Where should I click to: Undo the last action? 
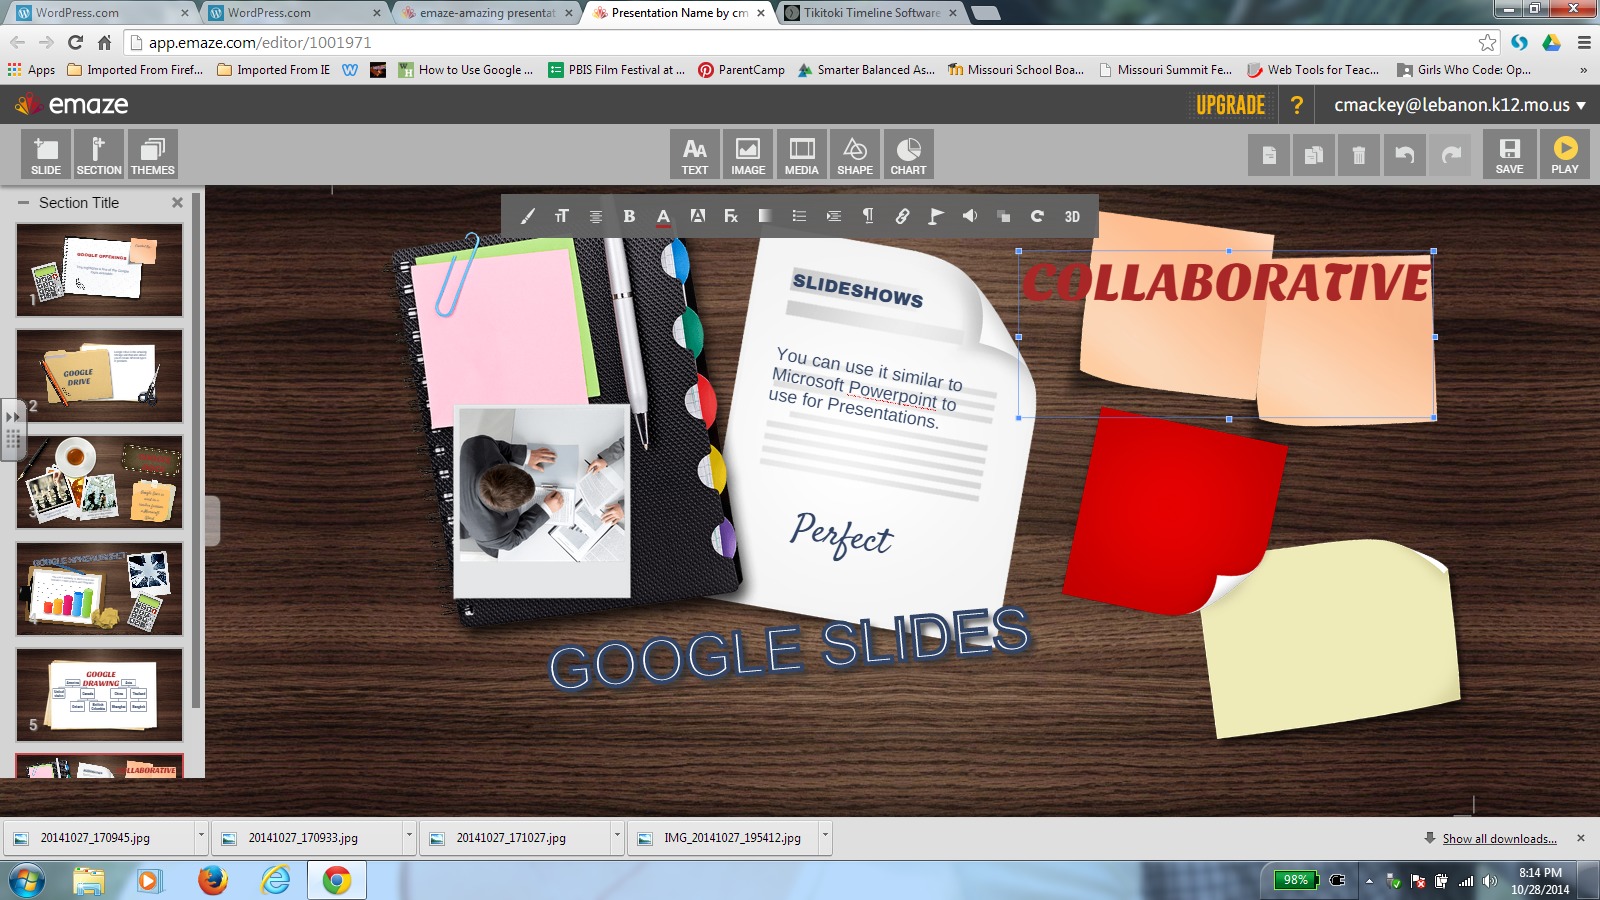click(1405, 155)
